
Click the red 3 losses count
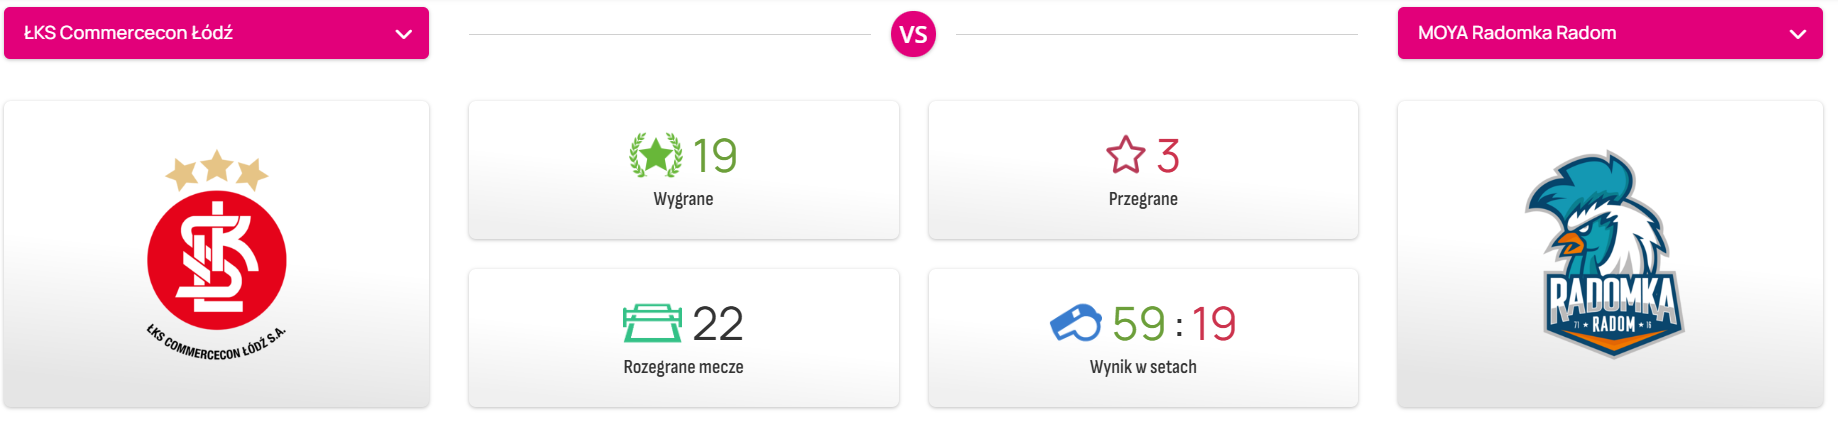pyautogui.click(x=1168, y=156)
